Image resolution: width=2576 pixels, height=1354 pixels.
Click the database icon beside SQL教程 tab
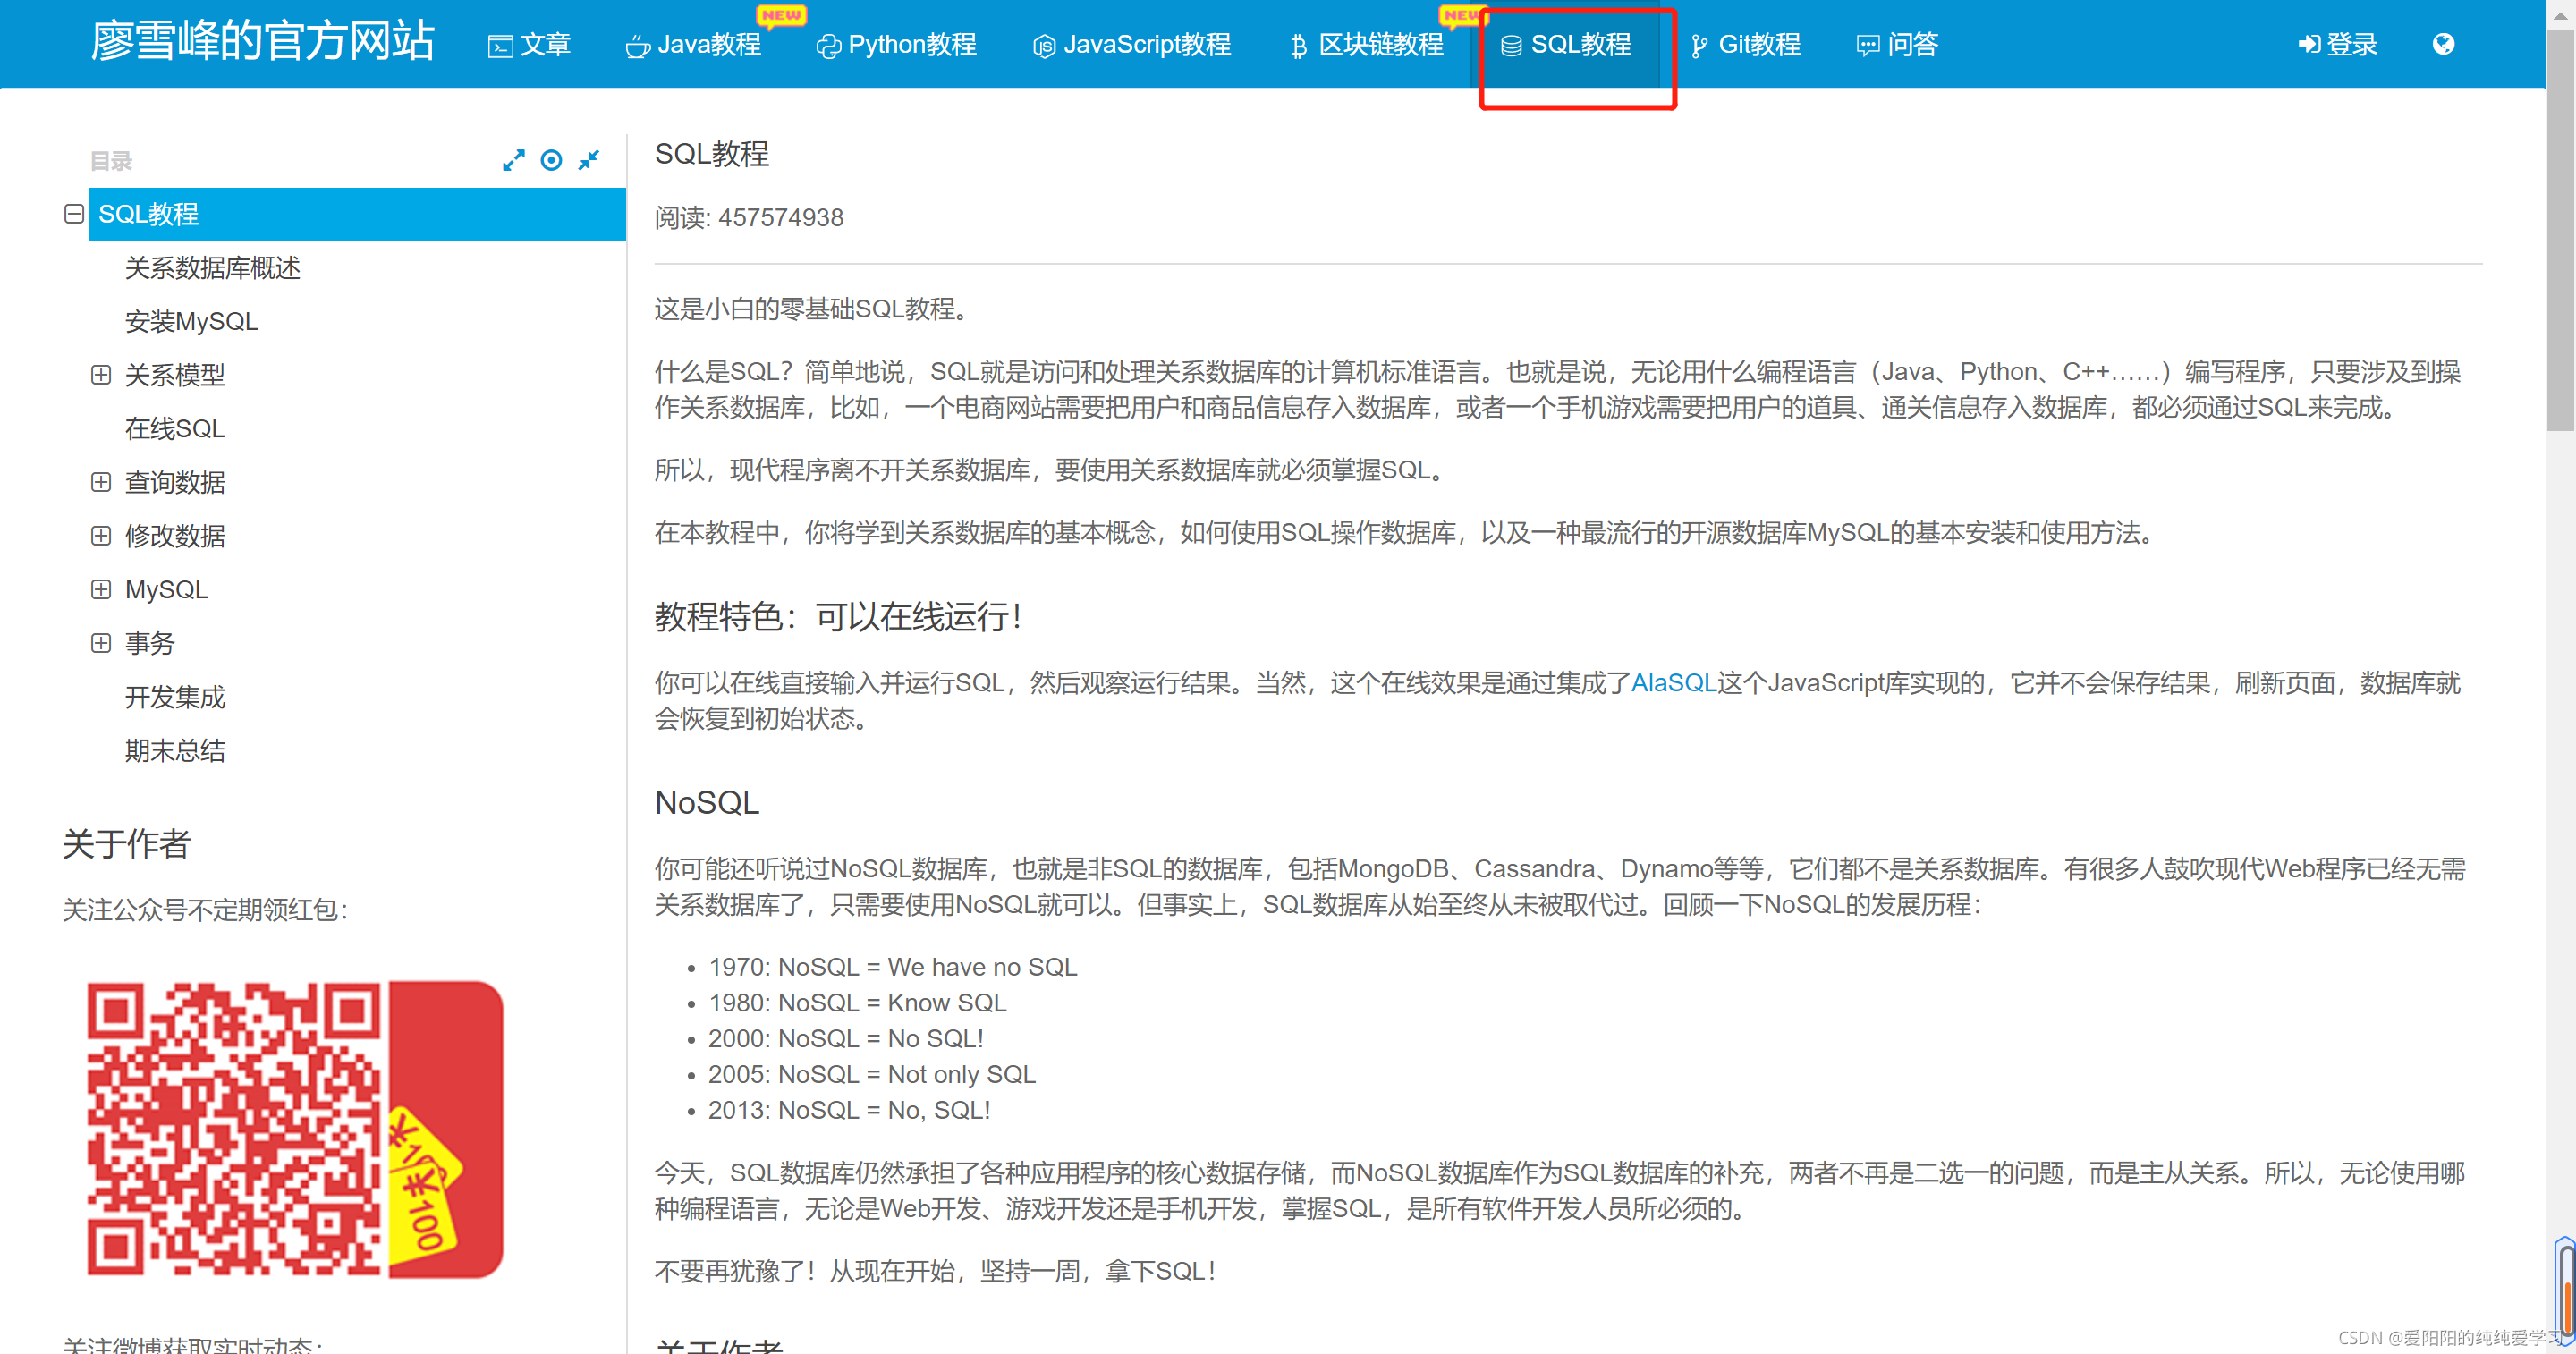point(1511,46)
